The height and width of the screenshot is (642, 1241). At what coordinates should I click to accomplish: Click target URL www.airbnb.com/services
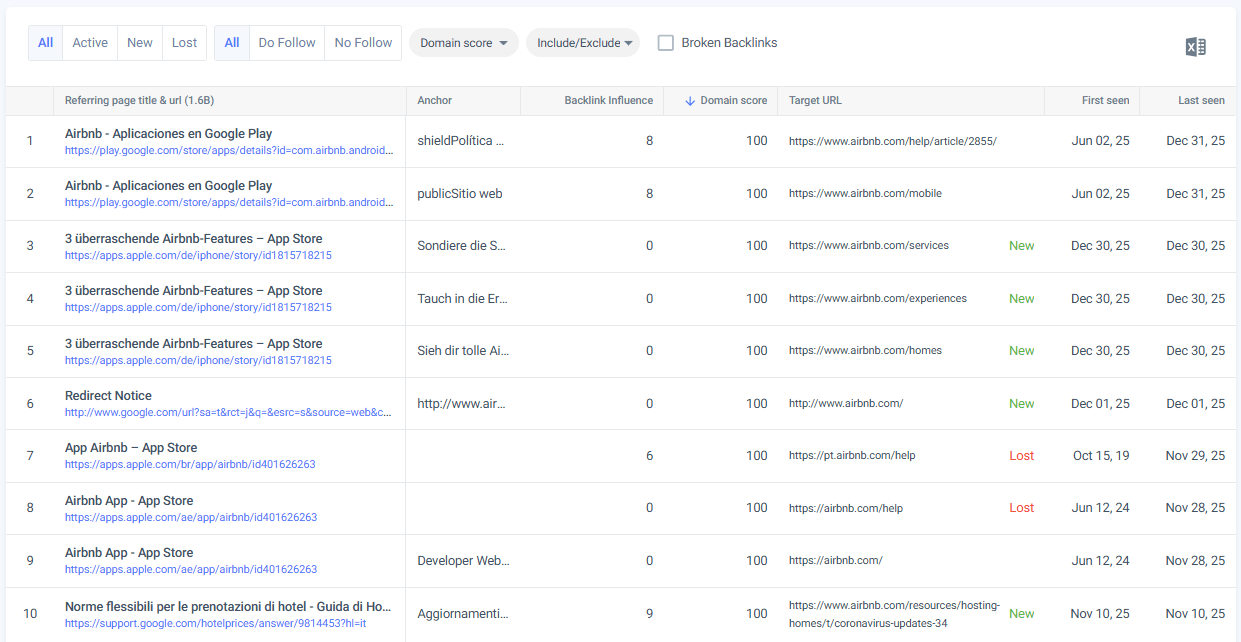pyautogui.click(x=869, y=246)
